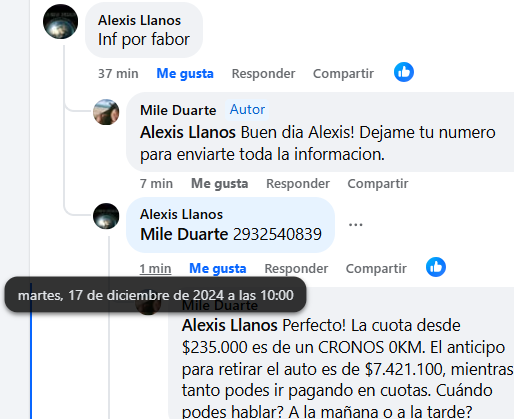Click Compartir under the 7 min reply
Screen dimensions: 514x419
(378, 183)
